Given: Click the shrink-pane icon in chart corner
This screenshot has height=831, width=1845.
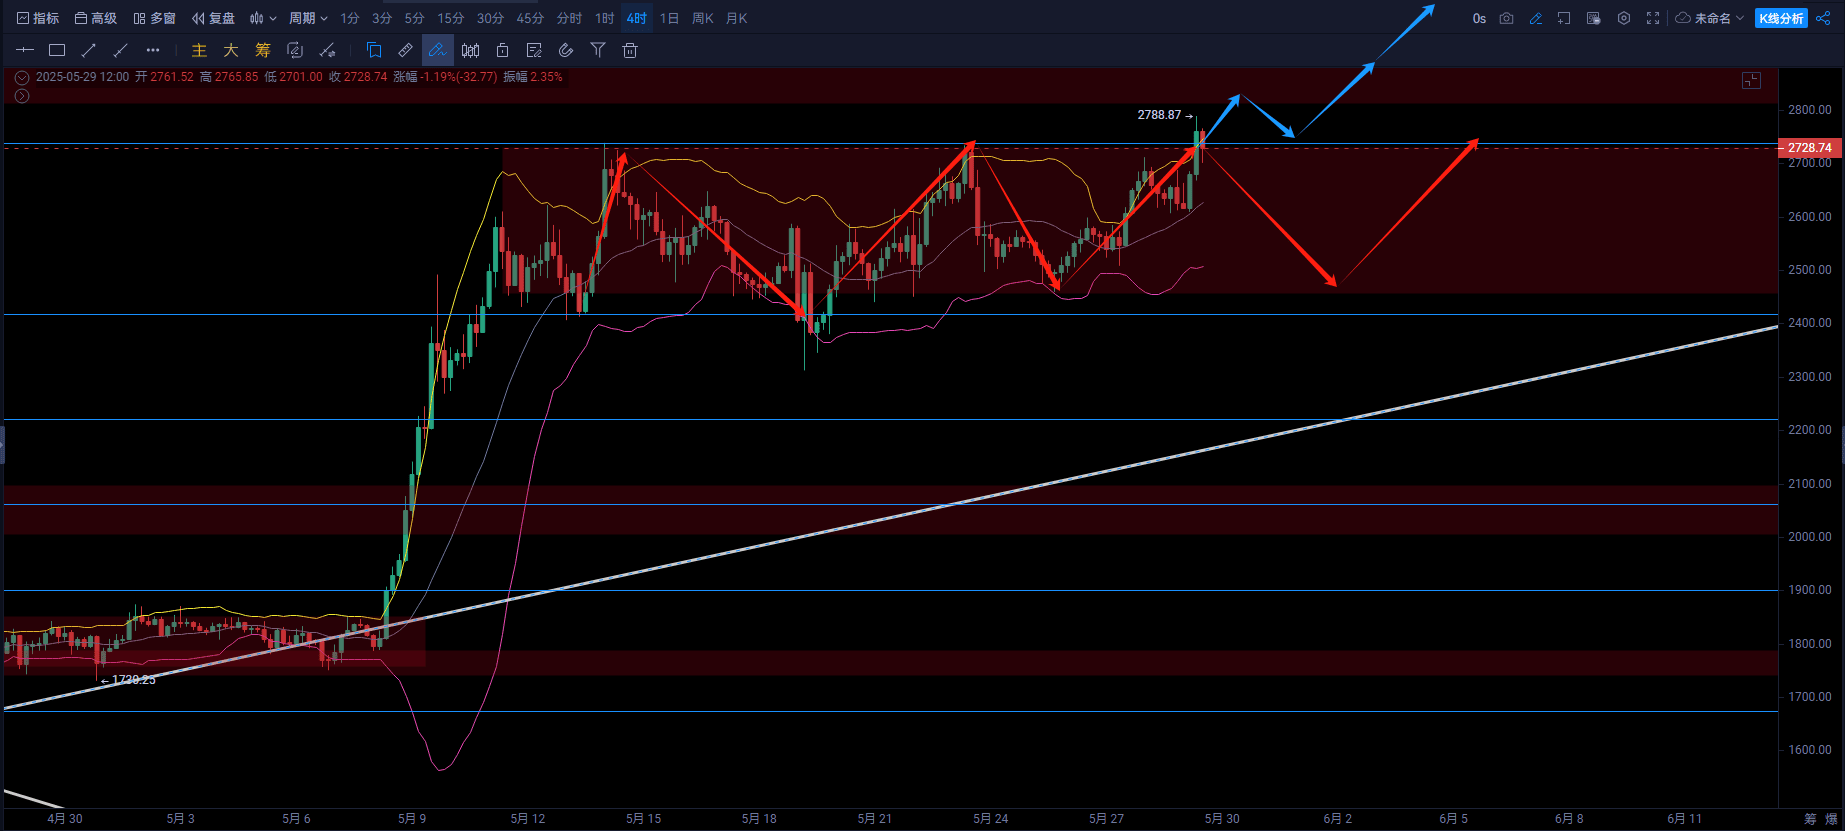Looking at the screenshot, I should (1751, 81).
